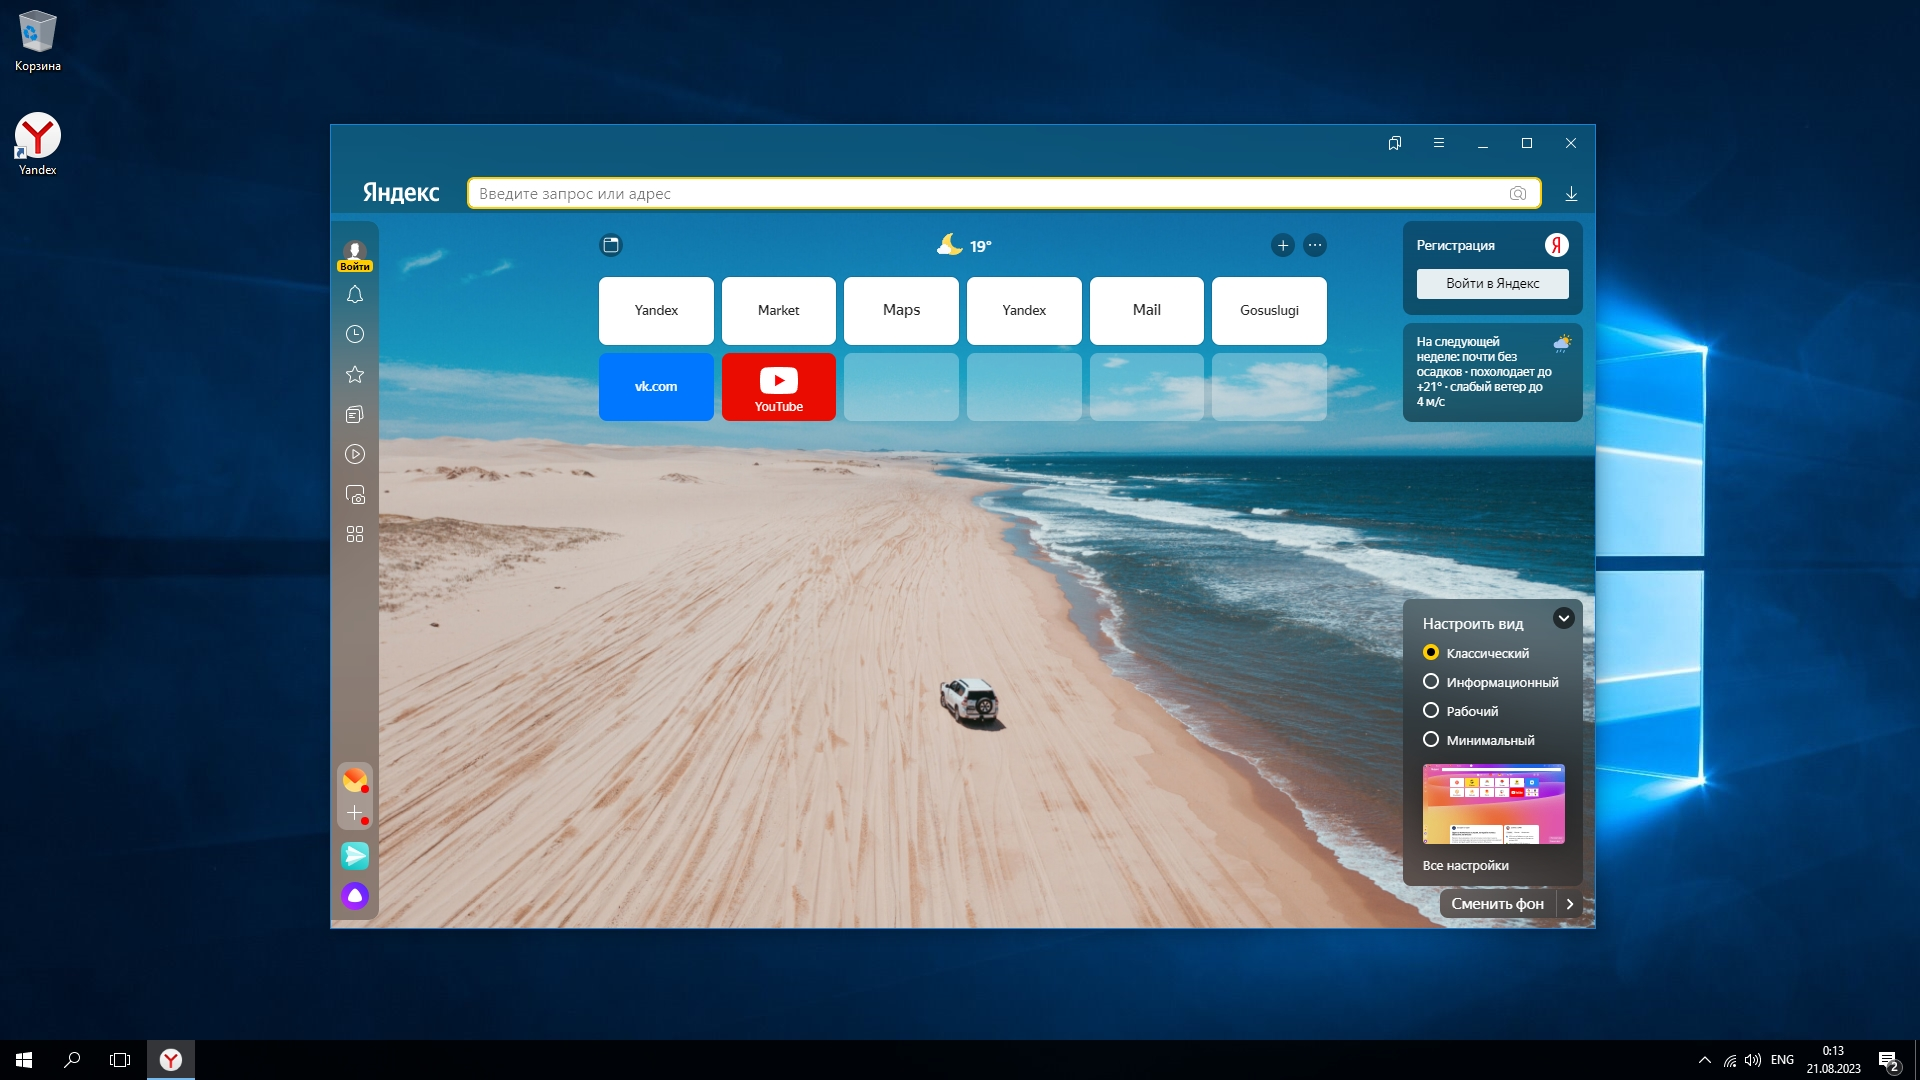Viewport: 1920px width, 1080px height.
Task: Select the Информационный view option
Action: coord(1431,682)
